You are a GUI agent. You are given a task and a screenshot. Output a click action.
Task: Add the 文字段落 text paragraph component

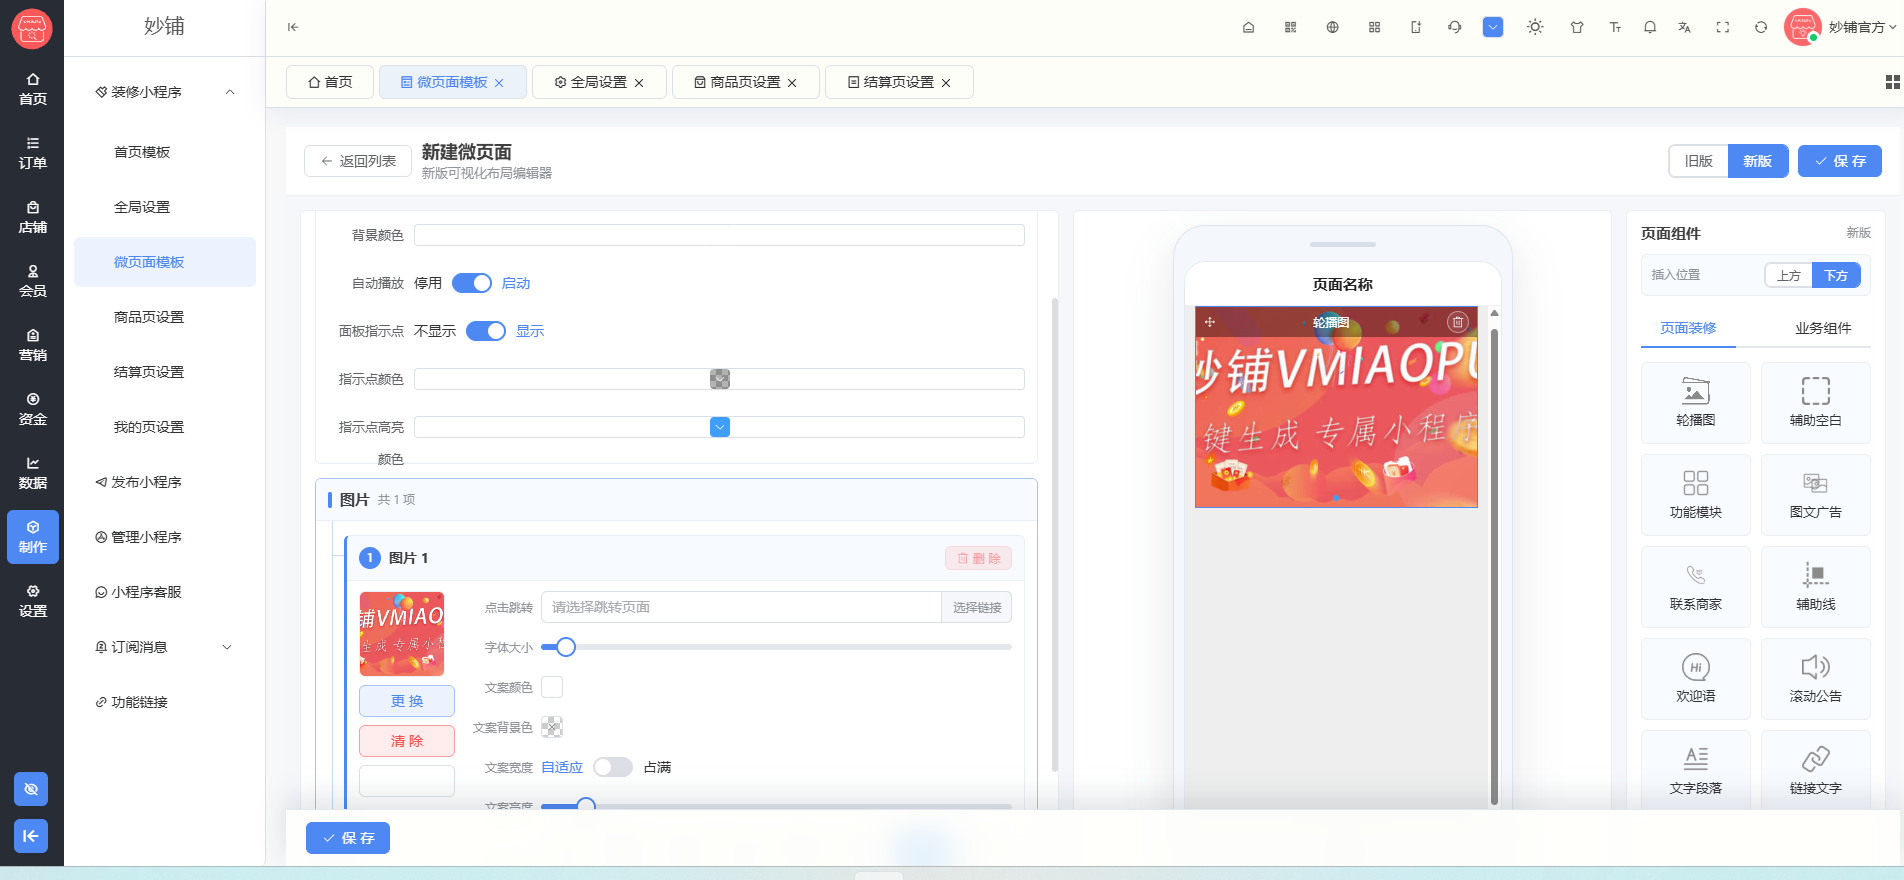(x=1695, y=771)
